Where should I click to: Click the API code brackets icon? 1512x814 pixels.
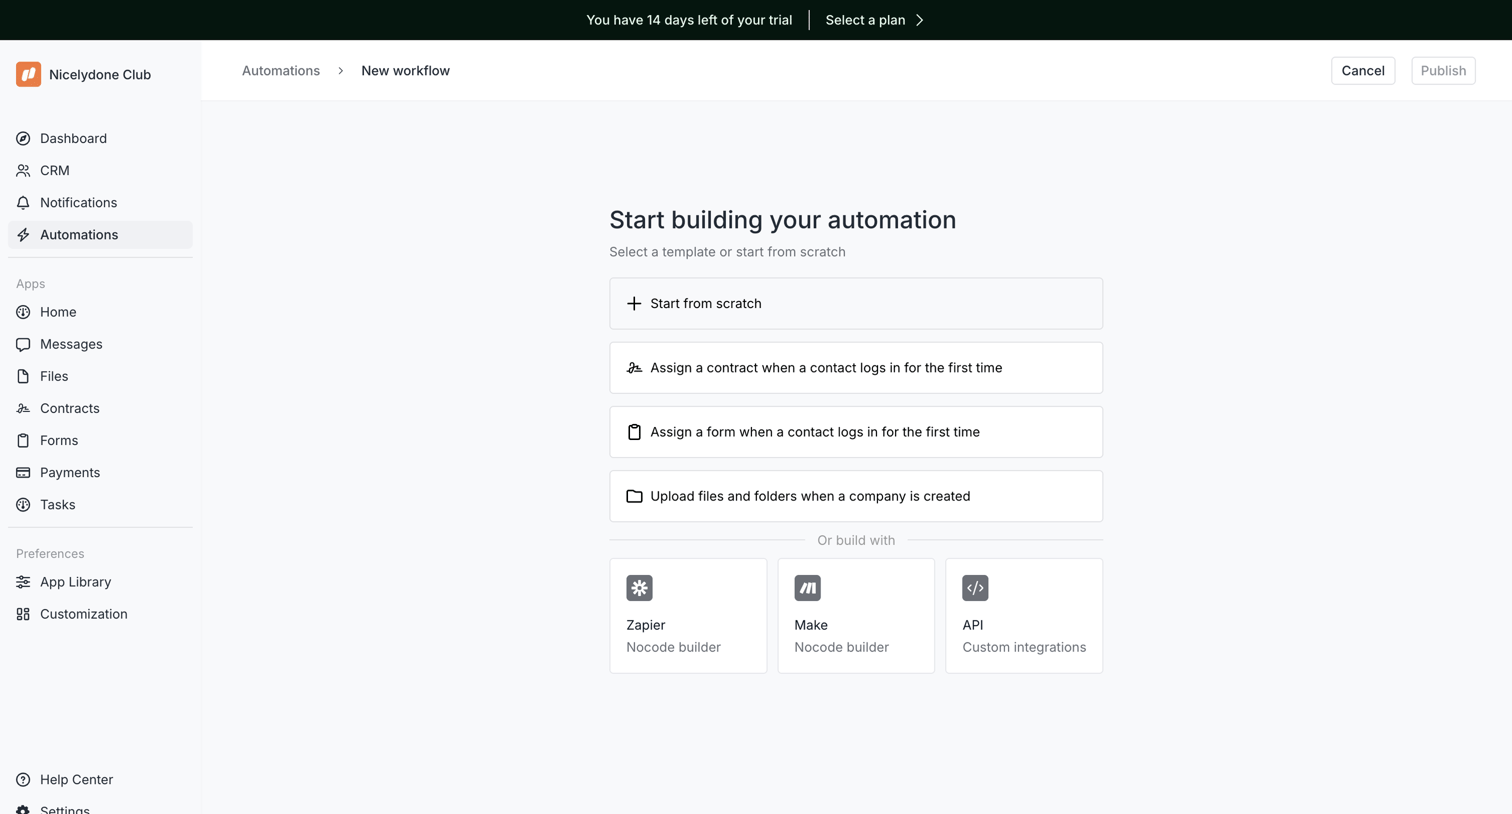tap(975, 588)
